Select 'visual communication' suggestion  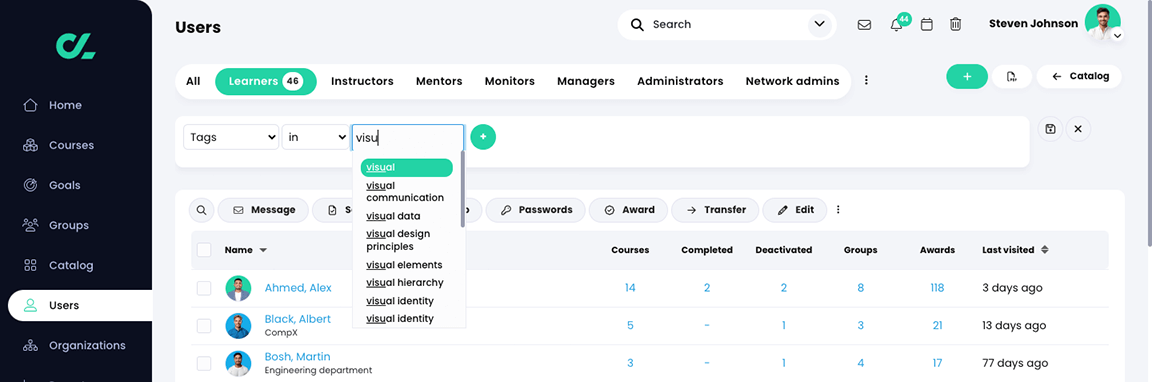(x=406, y=192)
